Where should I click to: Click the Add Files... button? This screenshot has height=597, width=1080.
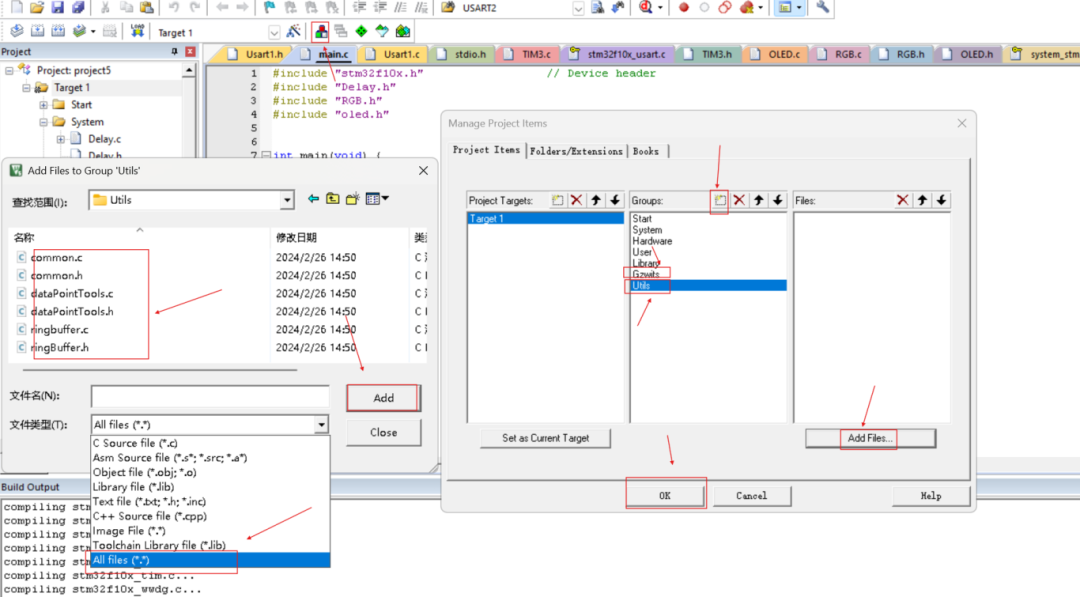[870, 438]
